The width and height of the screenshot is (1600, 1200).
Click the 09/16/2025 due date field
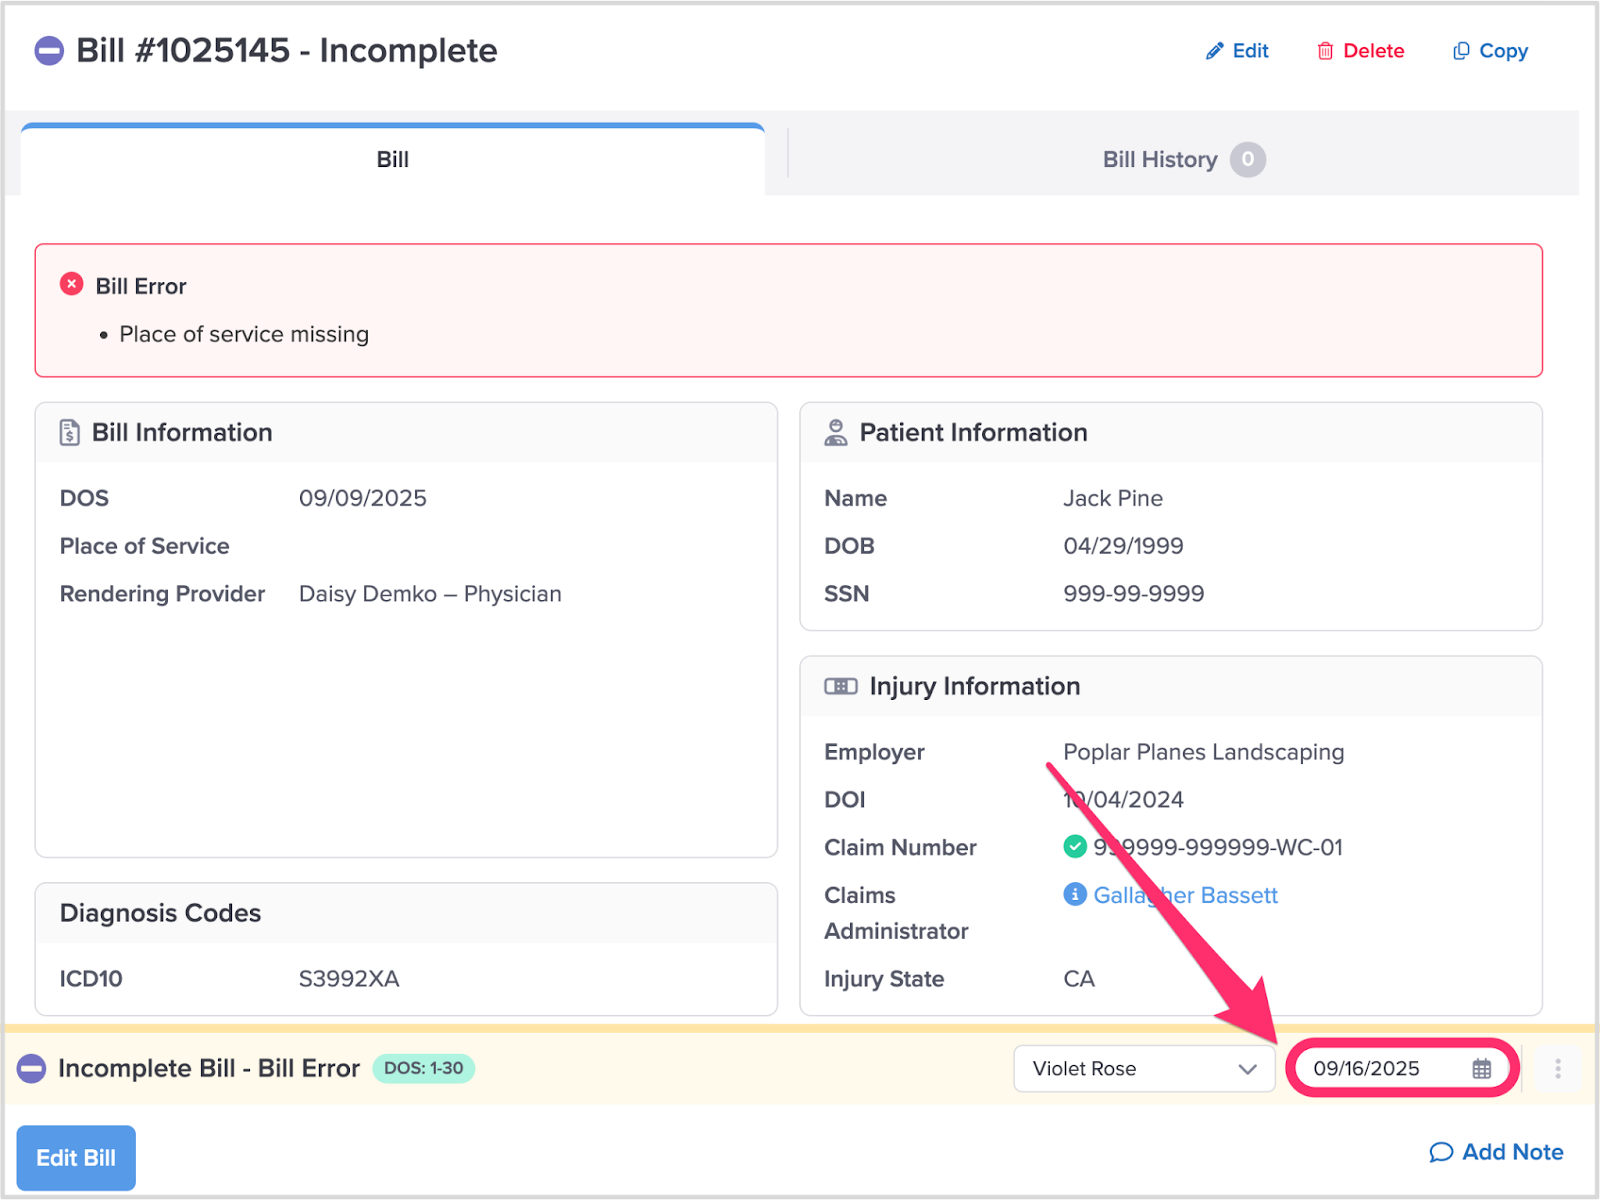(1366, 1069)
